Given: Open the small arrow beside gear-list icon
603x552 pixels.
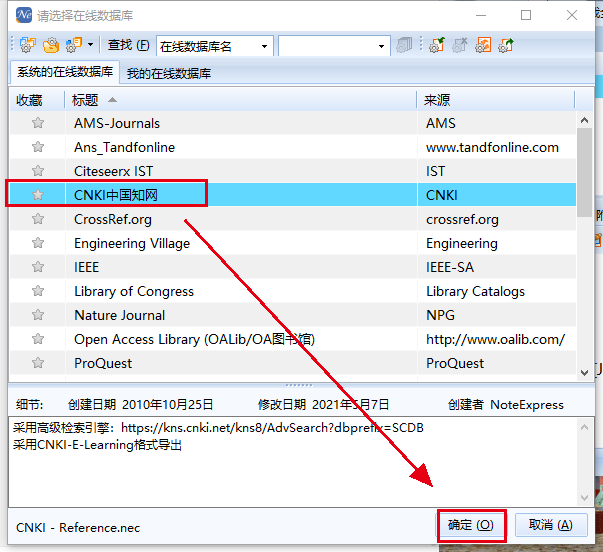Looking at the screenshot, I should (x=90, y=45).
